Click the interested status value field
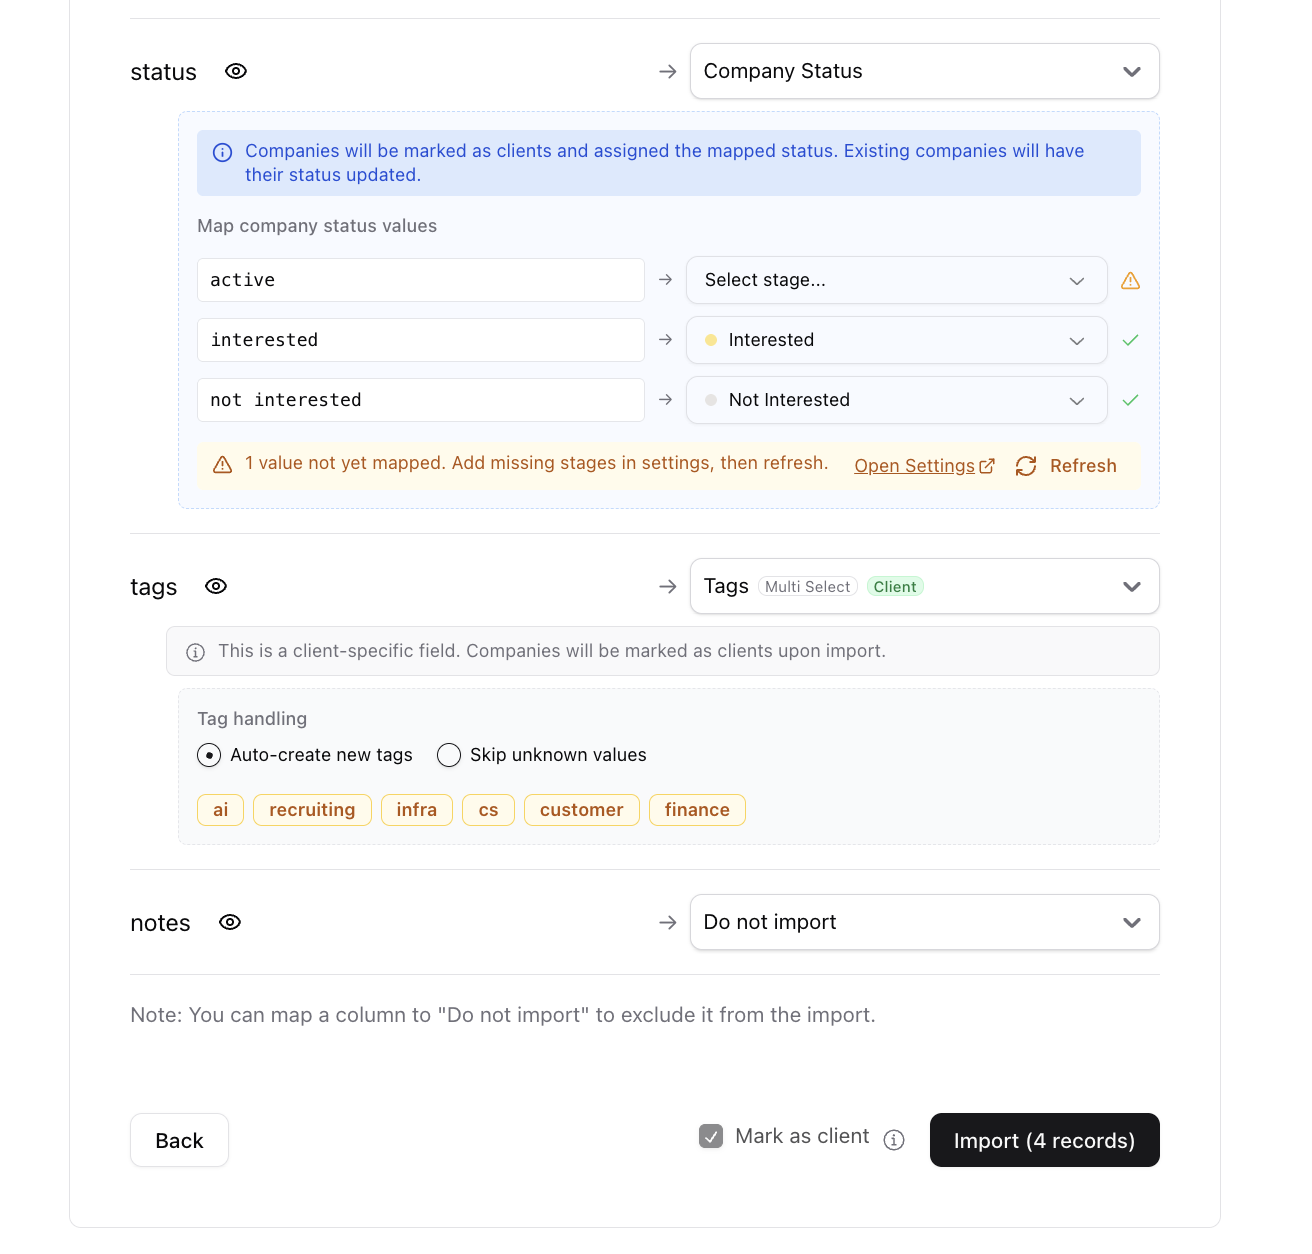The height and width of the screenshot is (1254, 1312). [421, 340]
